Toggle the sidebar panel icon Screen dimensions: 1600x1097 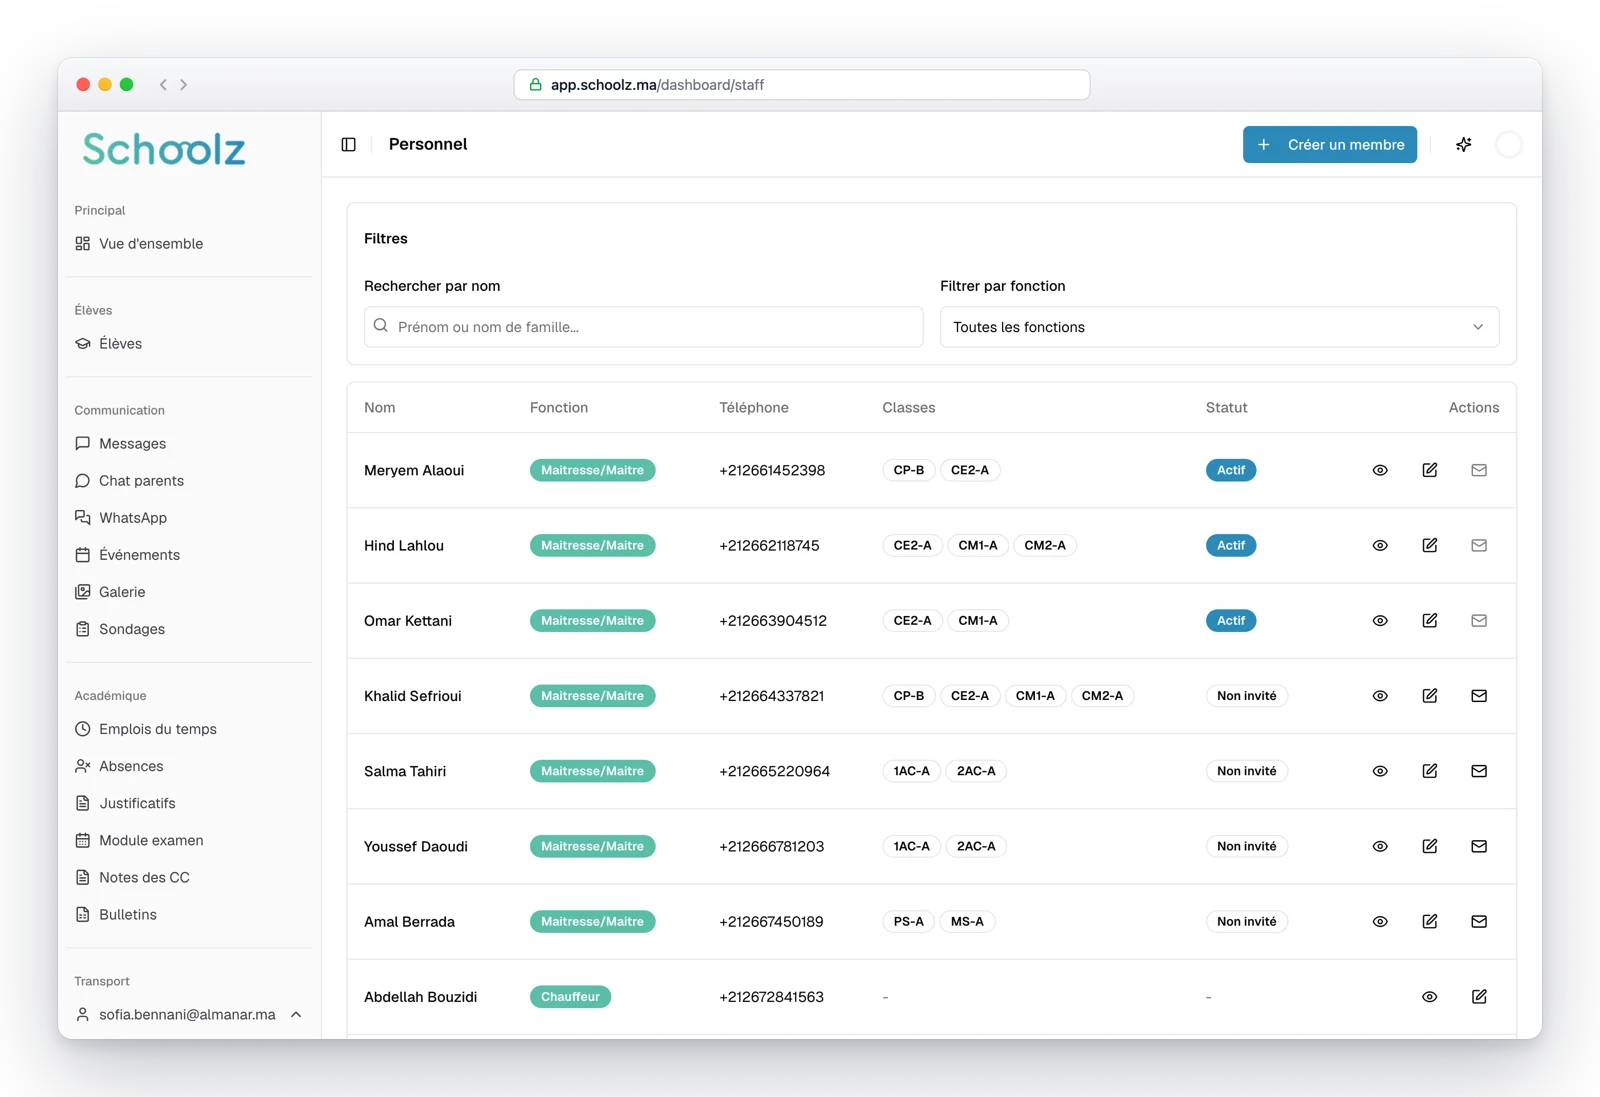[348, 144]
